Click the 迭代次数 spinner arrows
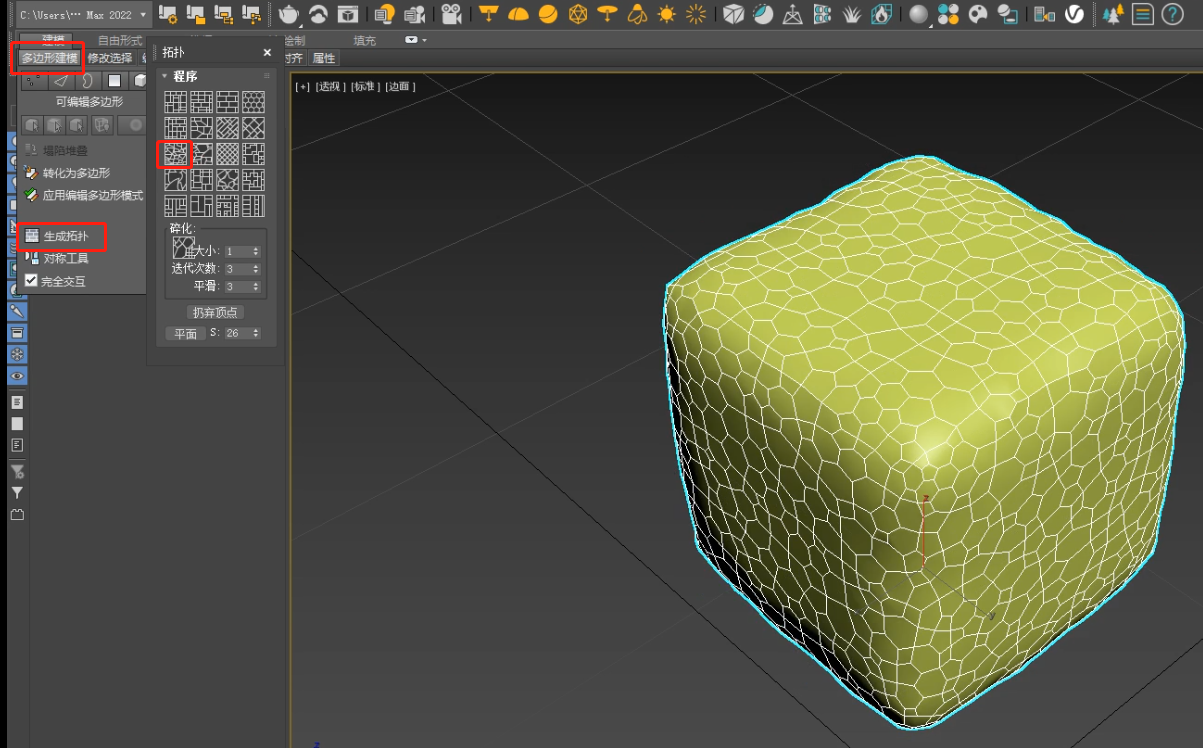This screenshot has width=1203, height=748. point(256,269)
